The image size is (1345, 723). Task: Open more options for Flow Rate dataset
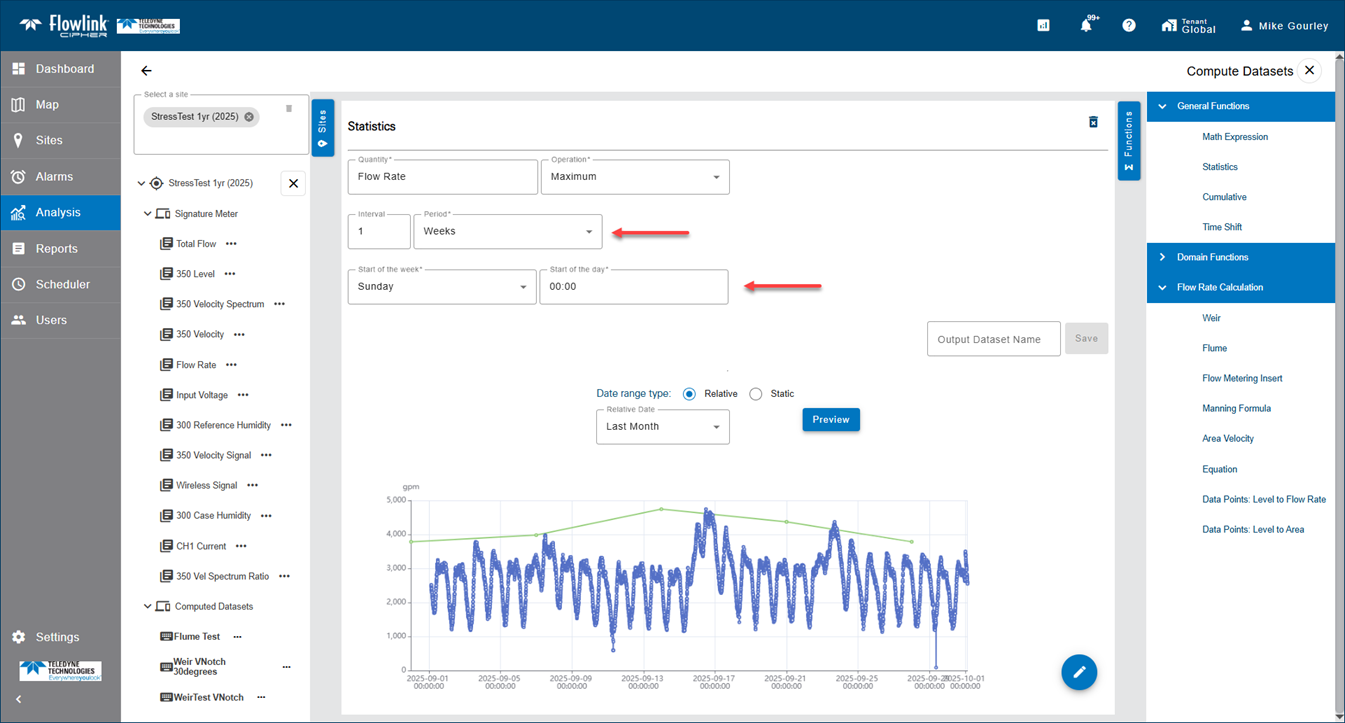click(231, 365)
